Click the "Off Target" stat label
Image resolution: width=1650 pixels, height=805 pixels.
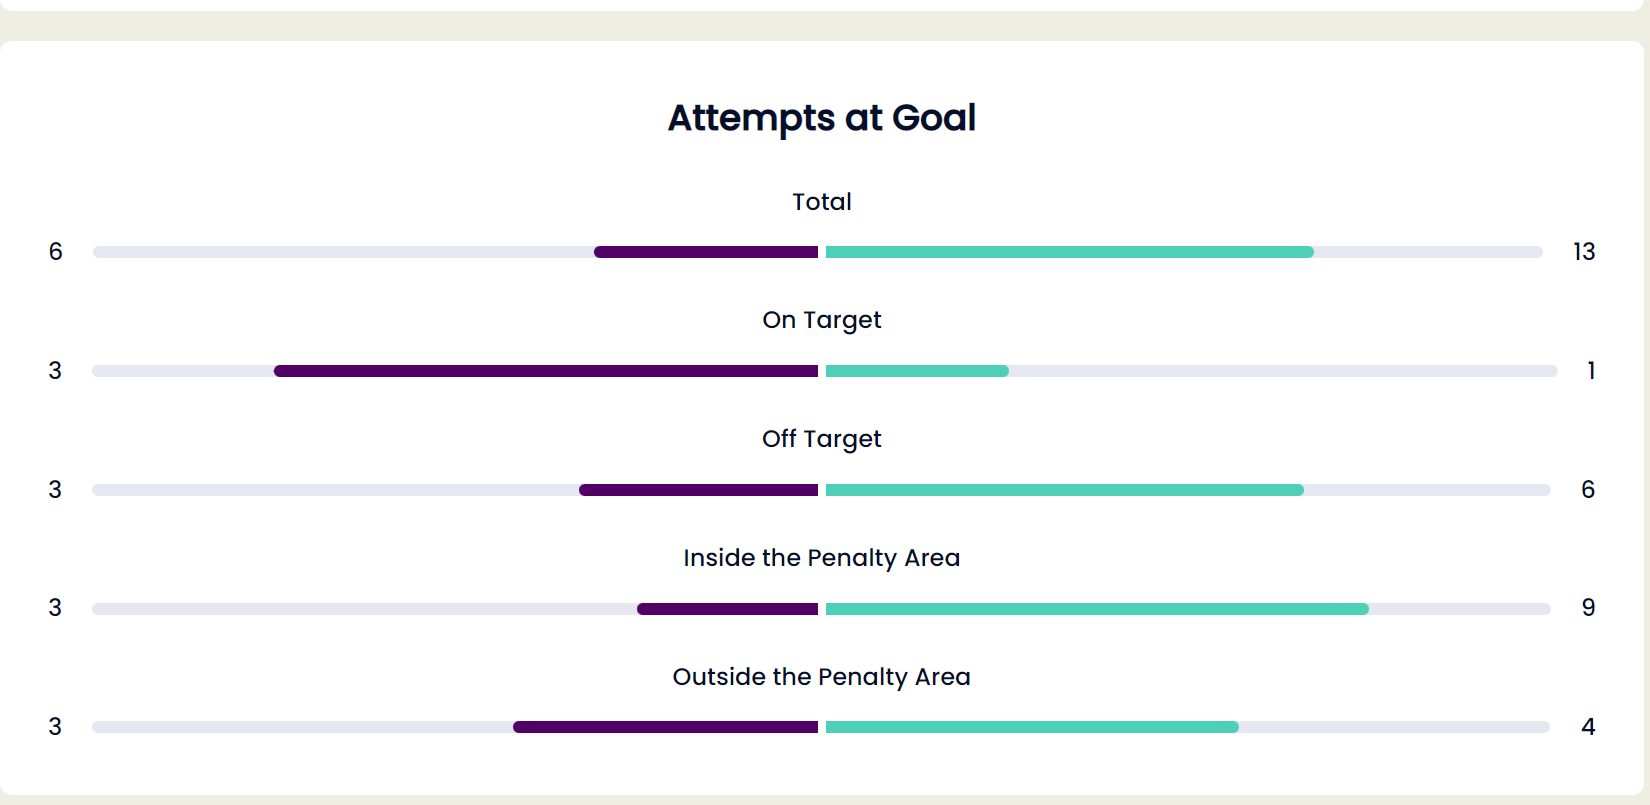point(822,439)
